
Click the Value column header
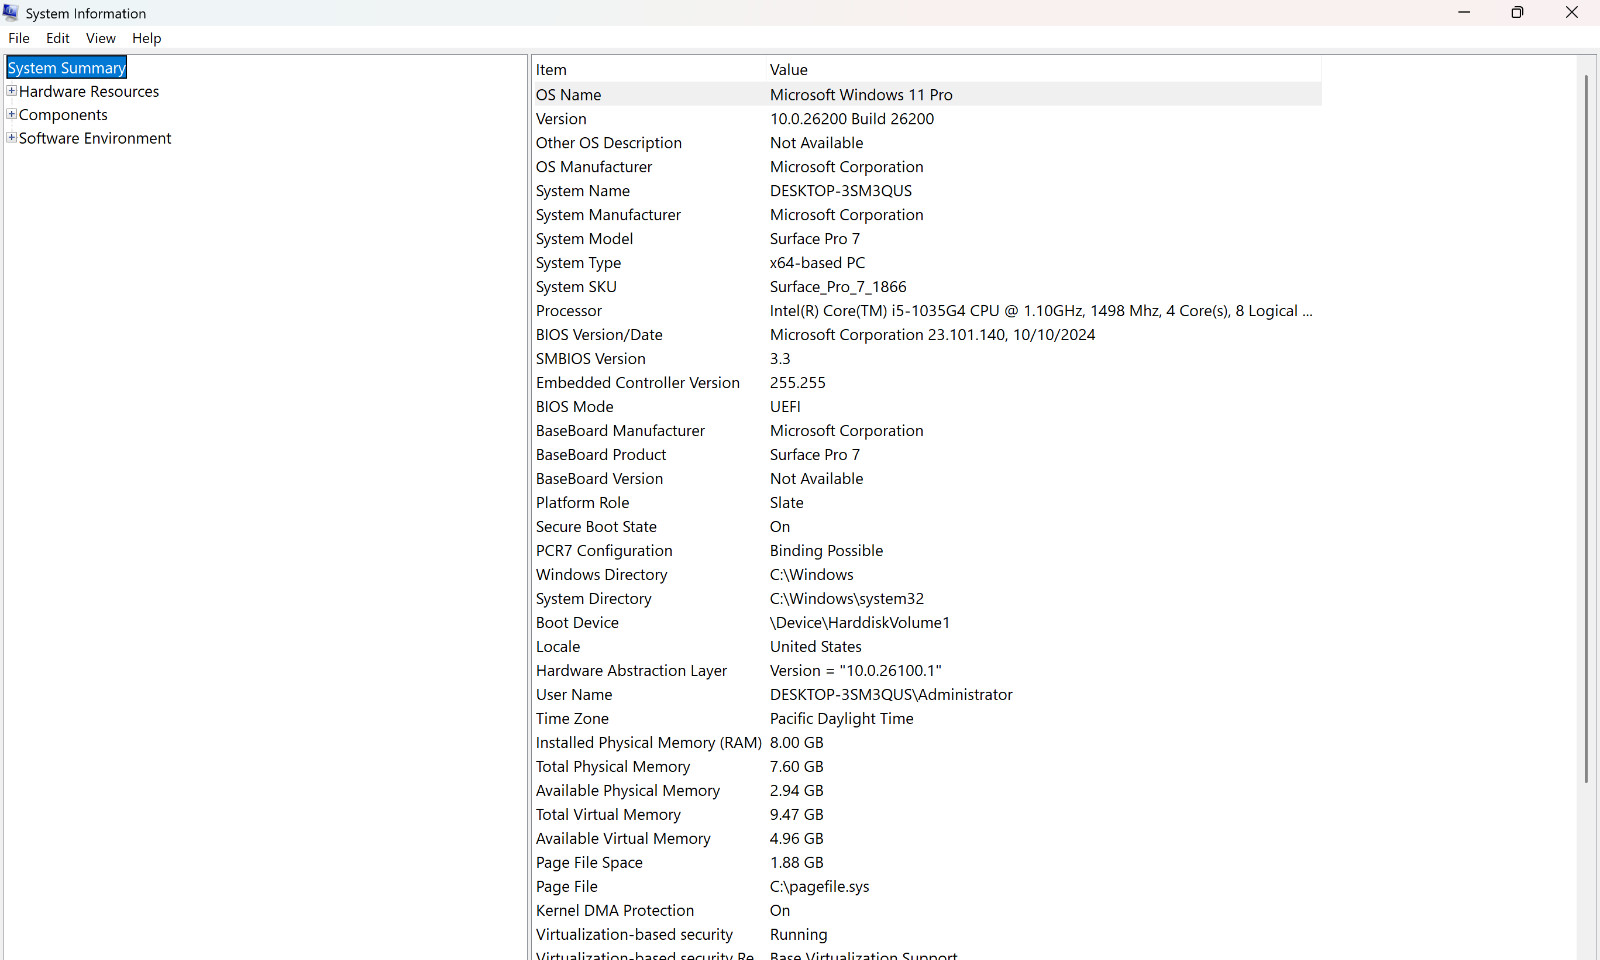tap(1044, 69)
